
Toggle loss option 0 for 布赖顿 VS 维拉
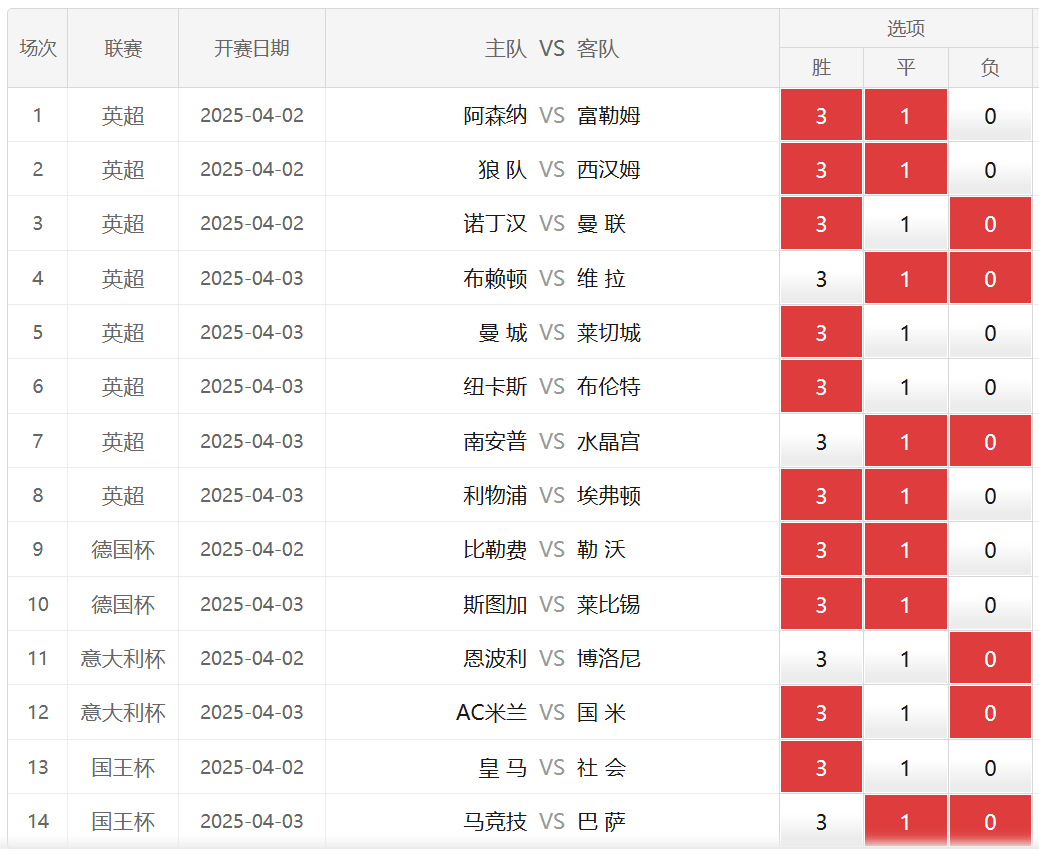tap(990, 278)
